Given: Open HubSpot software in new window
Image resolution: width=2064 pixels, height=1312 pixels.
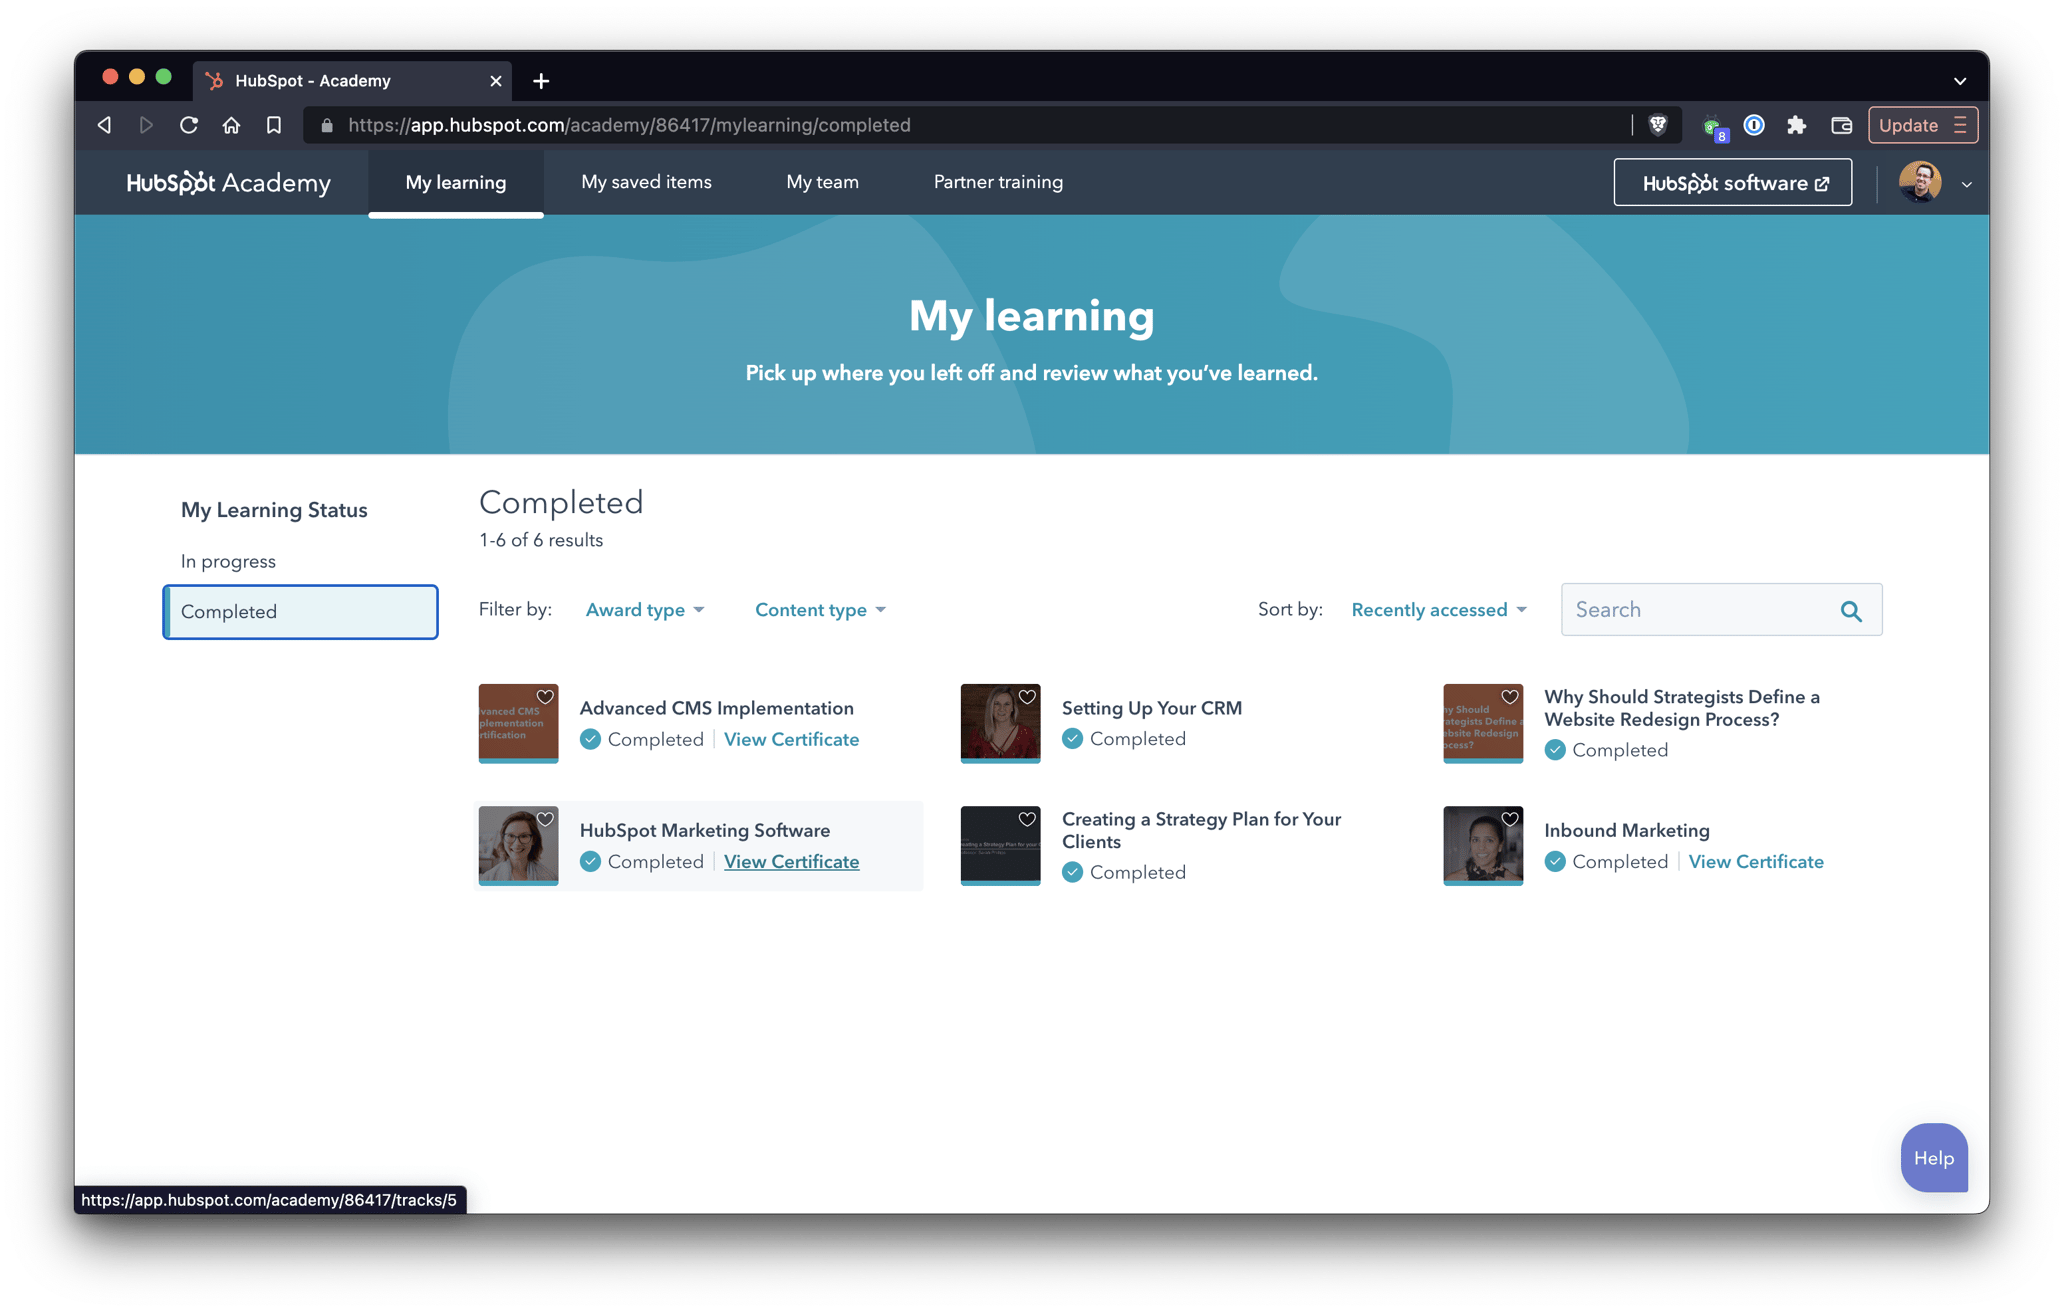Looking at the screenshot, I should pos(1732,182).
